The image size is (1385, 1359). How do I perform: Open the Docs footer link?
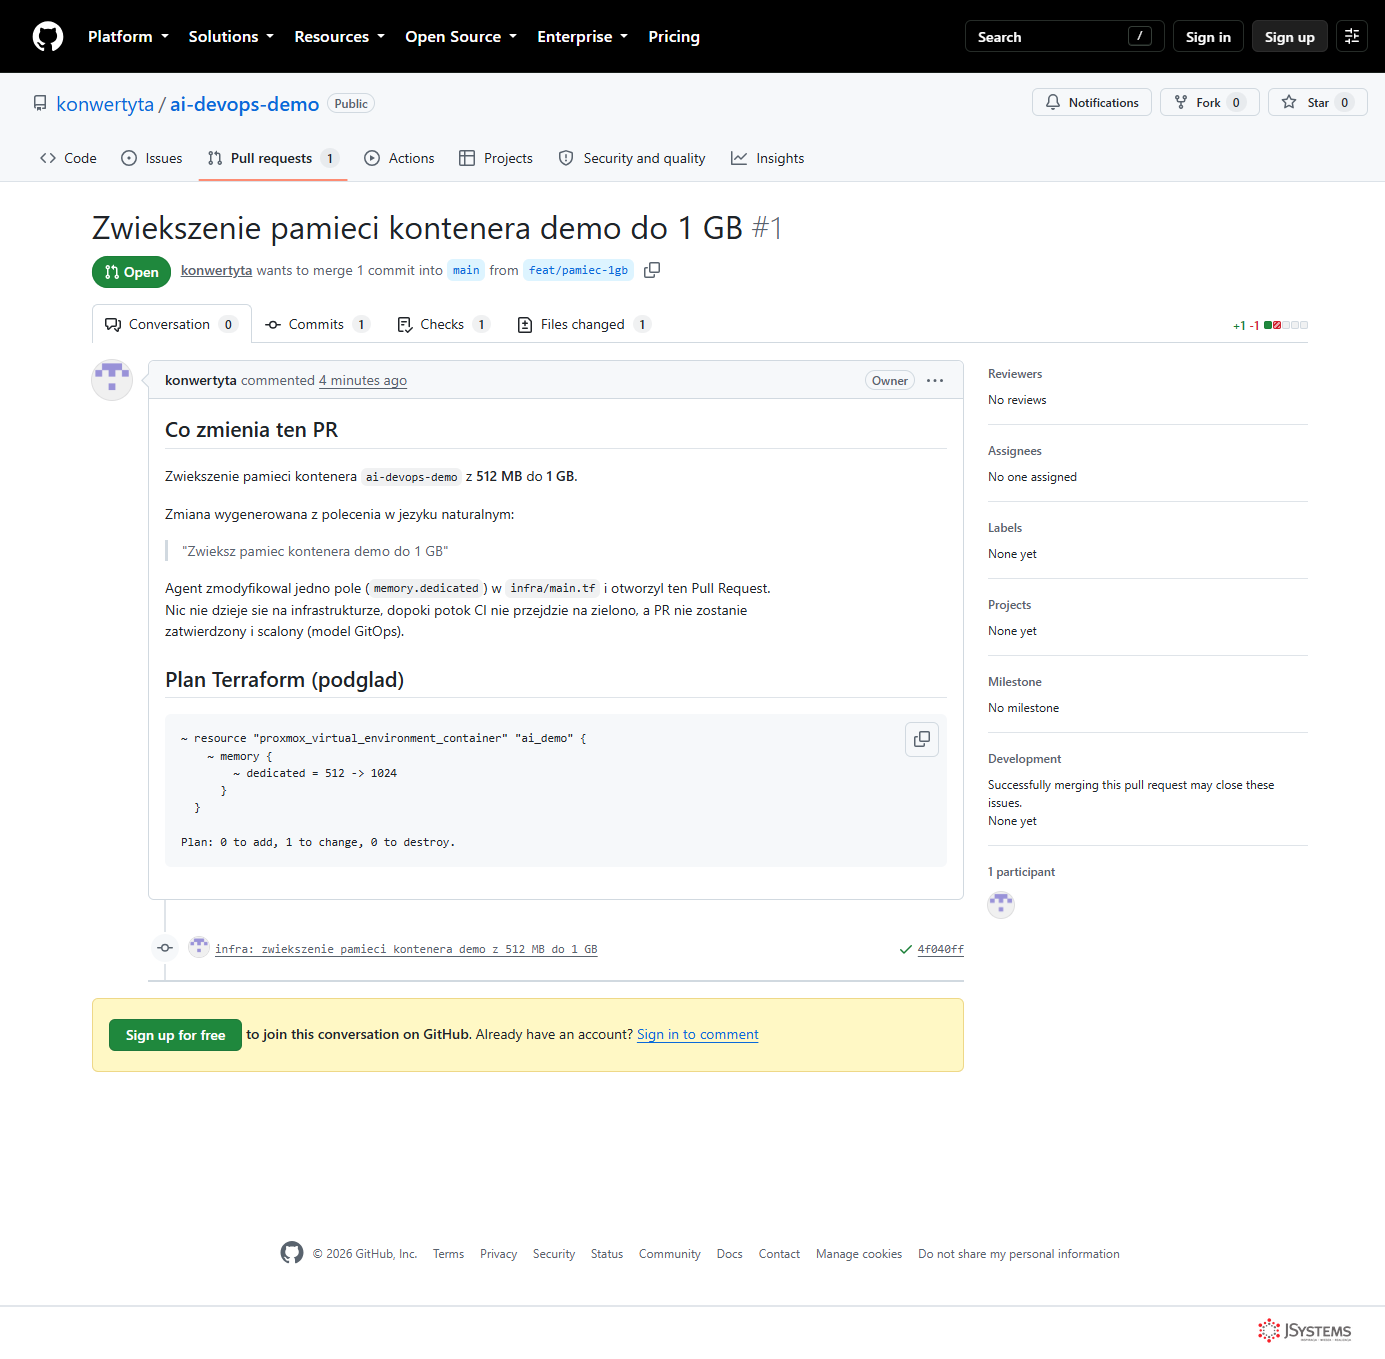tap(730, 1254)
